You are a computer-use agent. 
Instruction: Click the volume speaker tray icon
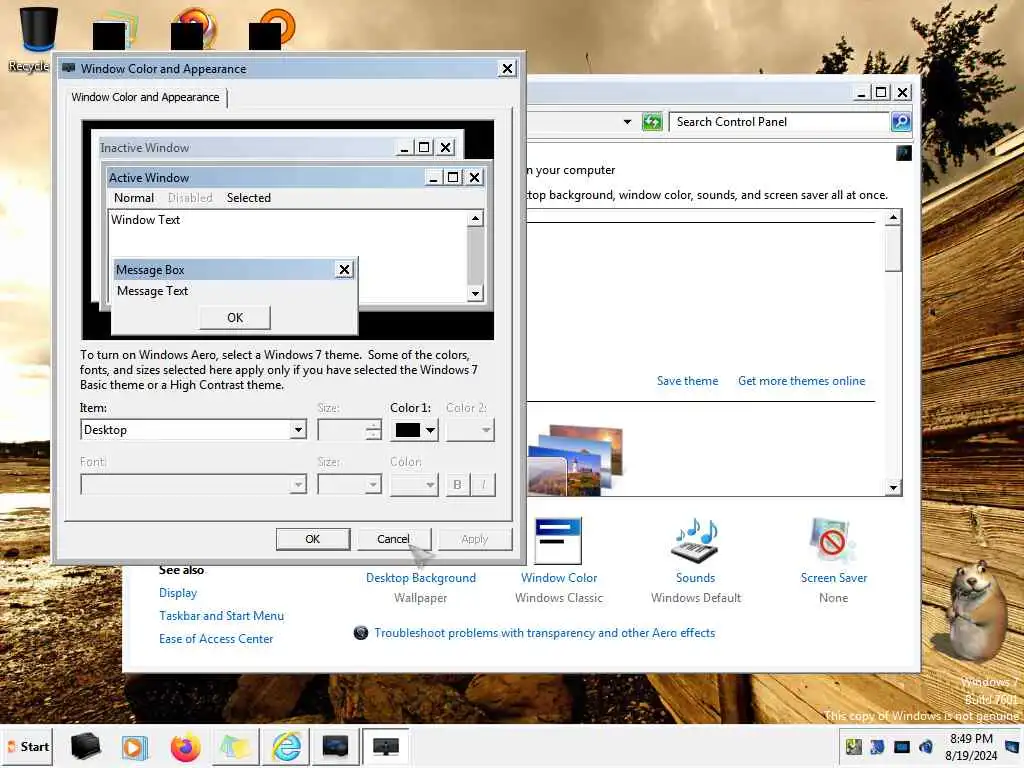point(926,746)
